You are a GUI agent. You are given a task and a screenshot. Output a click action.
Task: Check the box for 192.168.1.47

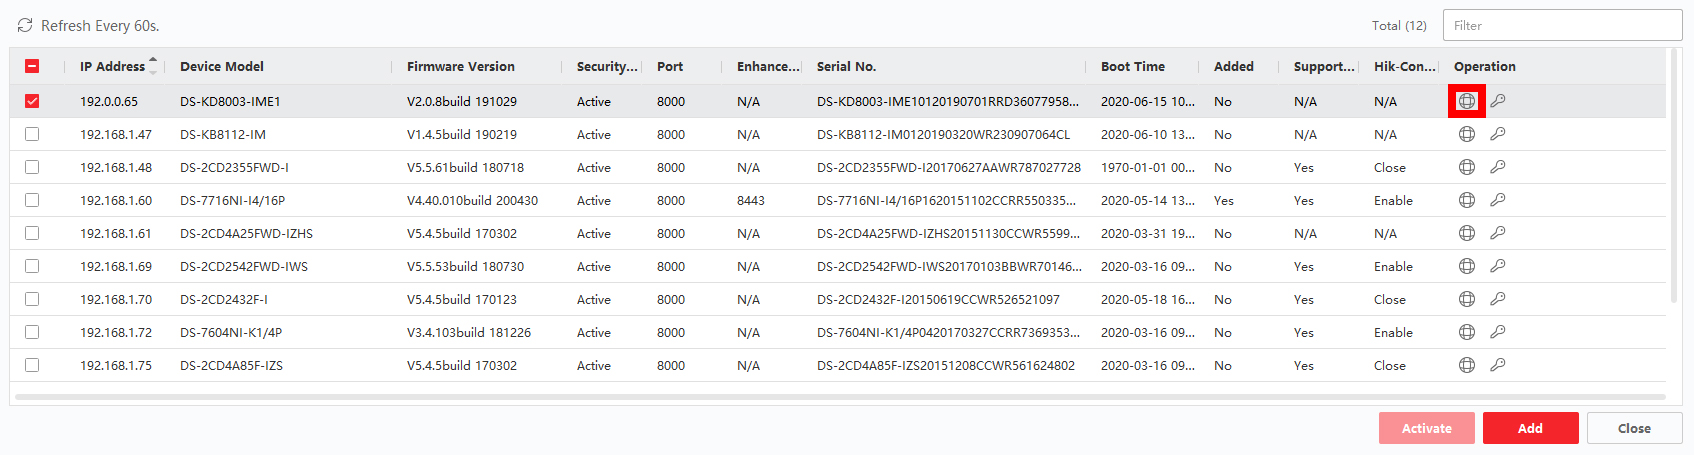tap(32, 134)
